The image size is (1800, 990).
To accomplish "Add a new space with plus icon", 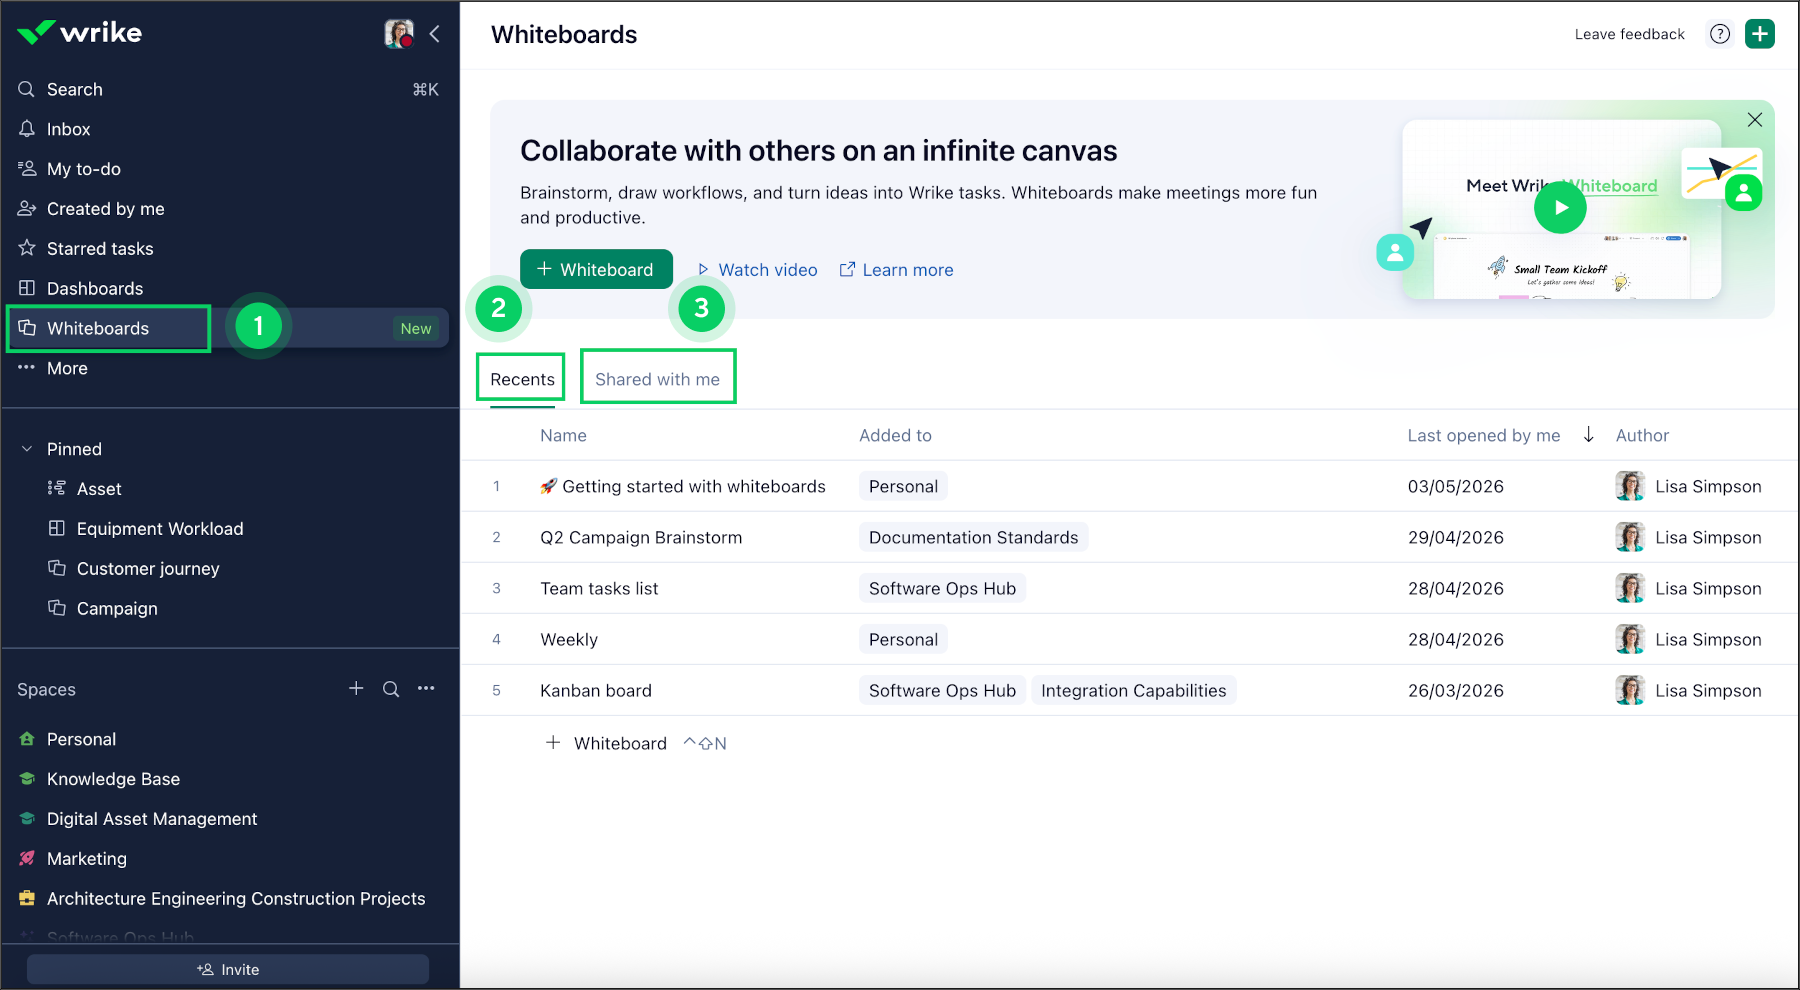I will [x=356, y=689].
